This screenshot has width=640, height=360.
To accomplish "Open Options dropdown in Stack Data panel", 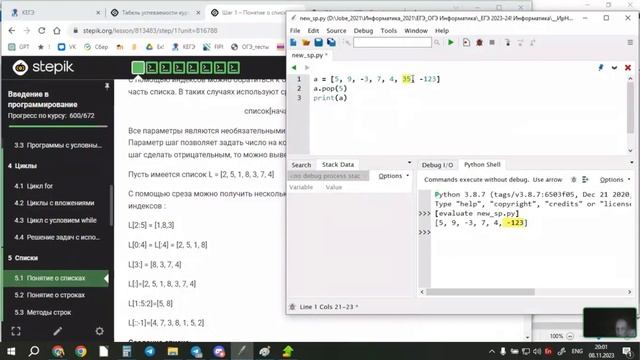I will pos(393,176).
